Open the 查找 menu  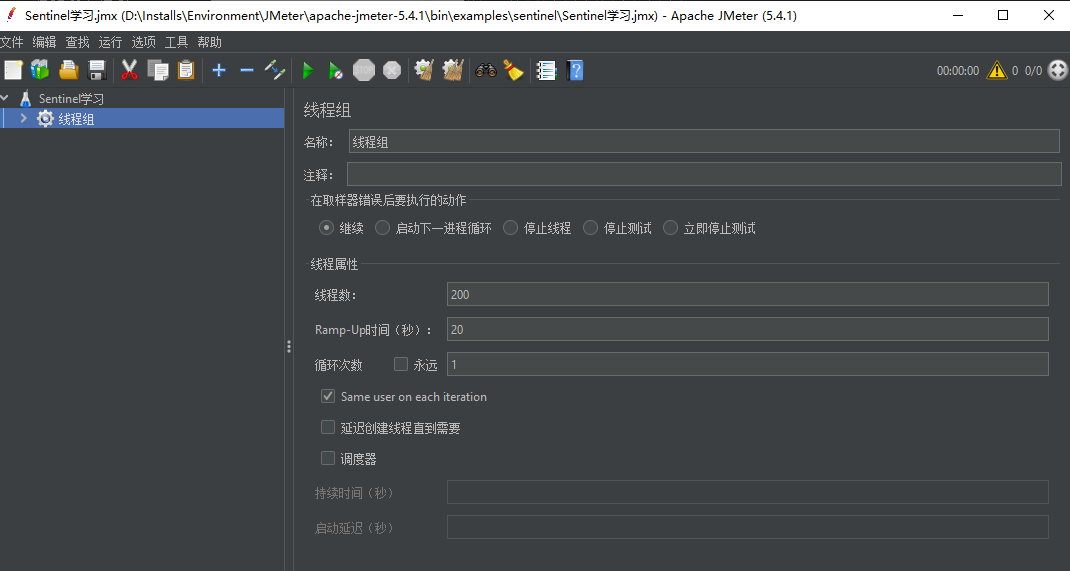click(77, 42)
